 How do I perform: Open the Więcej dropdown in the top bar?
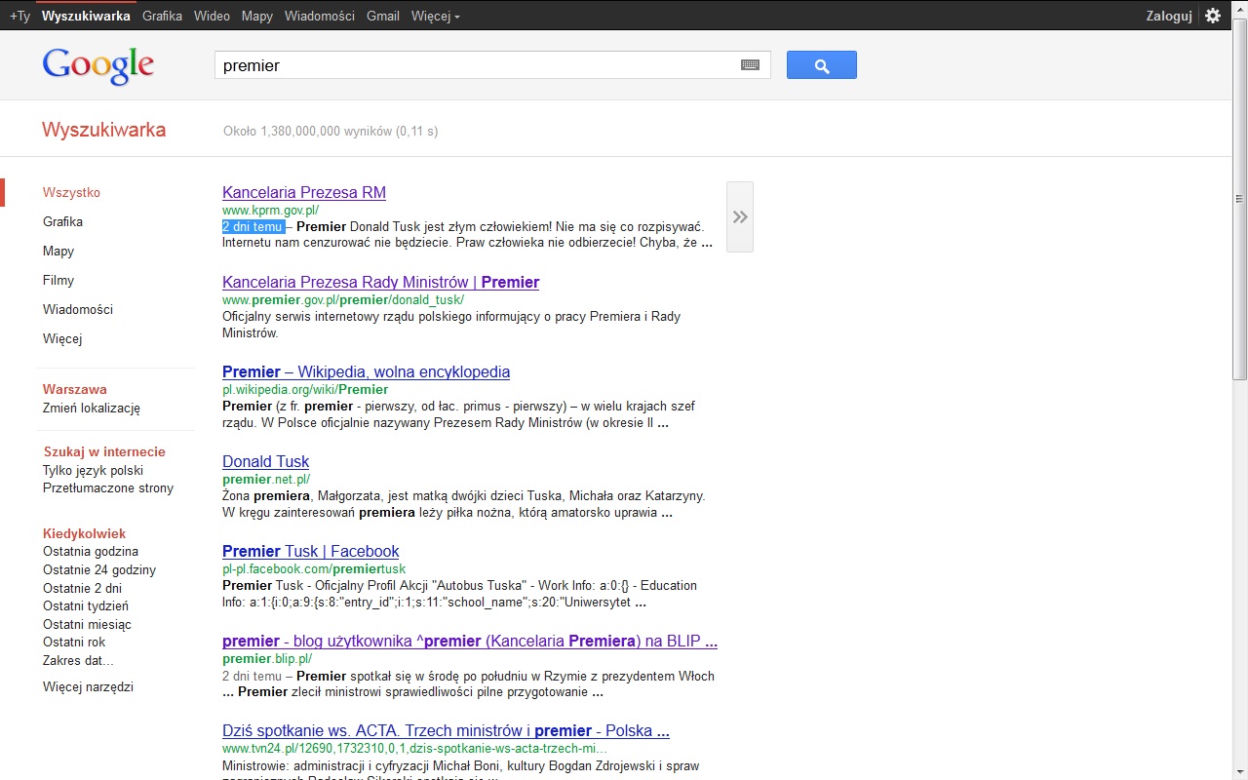[x=435, y=16]
